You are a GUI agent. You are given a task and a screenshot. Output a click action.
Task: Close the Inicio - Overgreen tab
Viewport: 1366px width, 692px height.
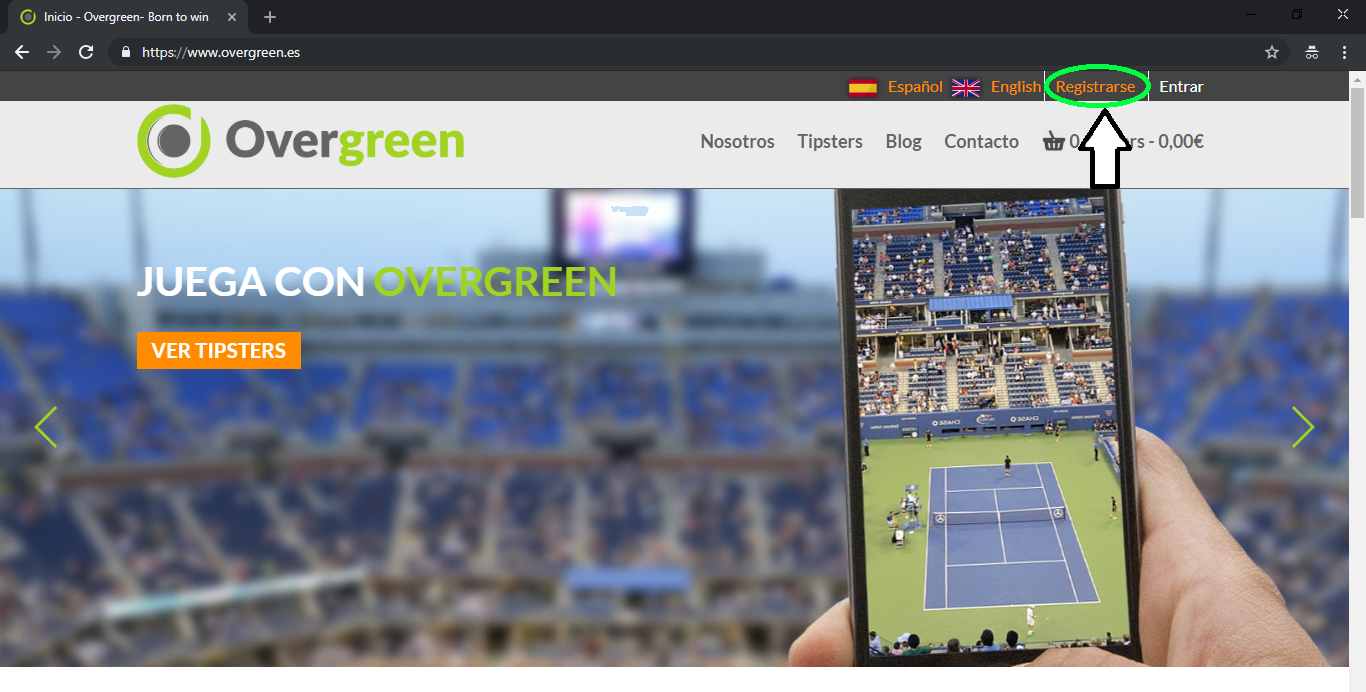(232, 17)
